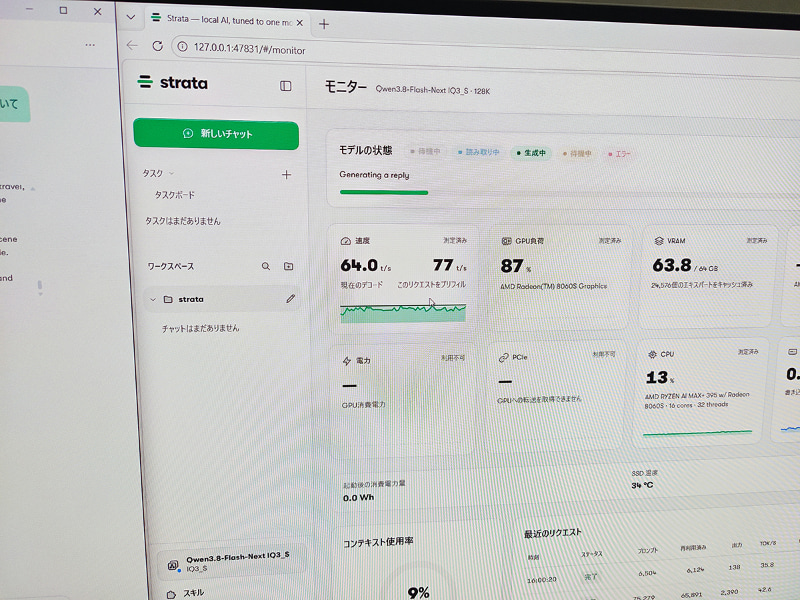Click the GPU chip icon on GPU負荷 card
Image resolution: width=800 pixels, height=600 pixels.
point(506,241)
